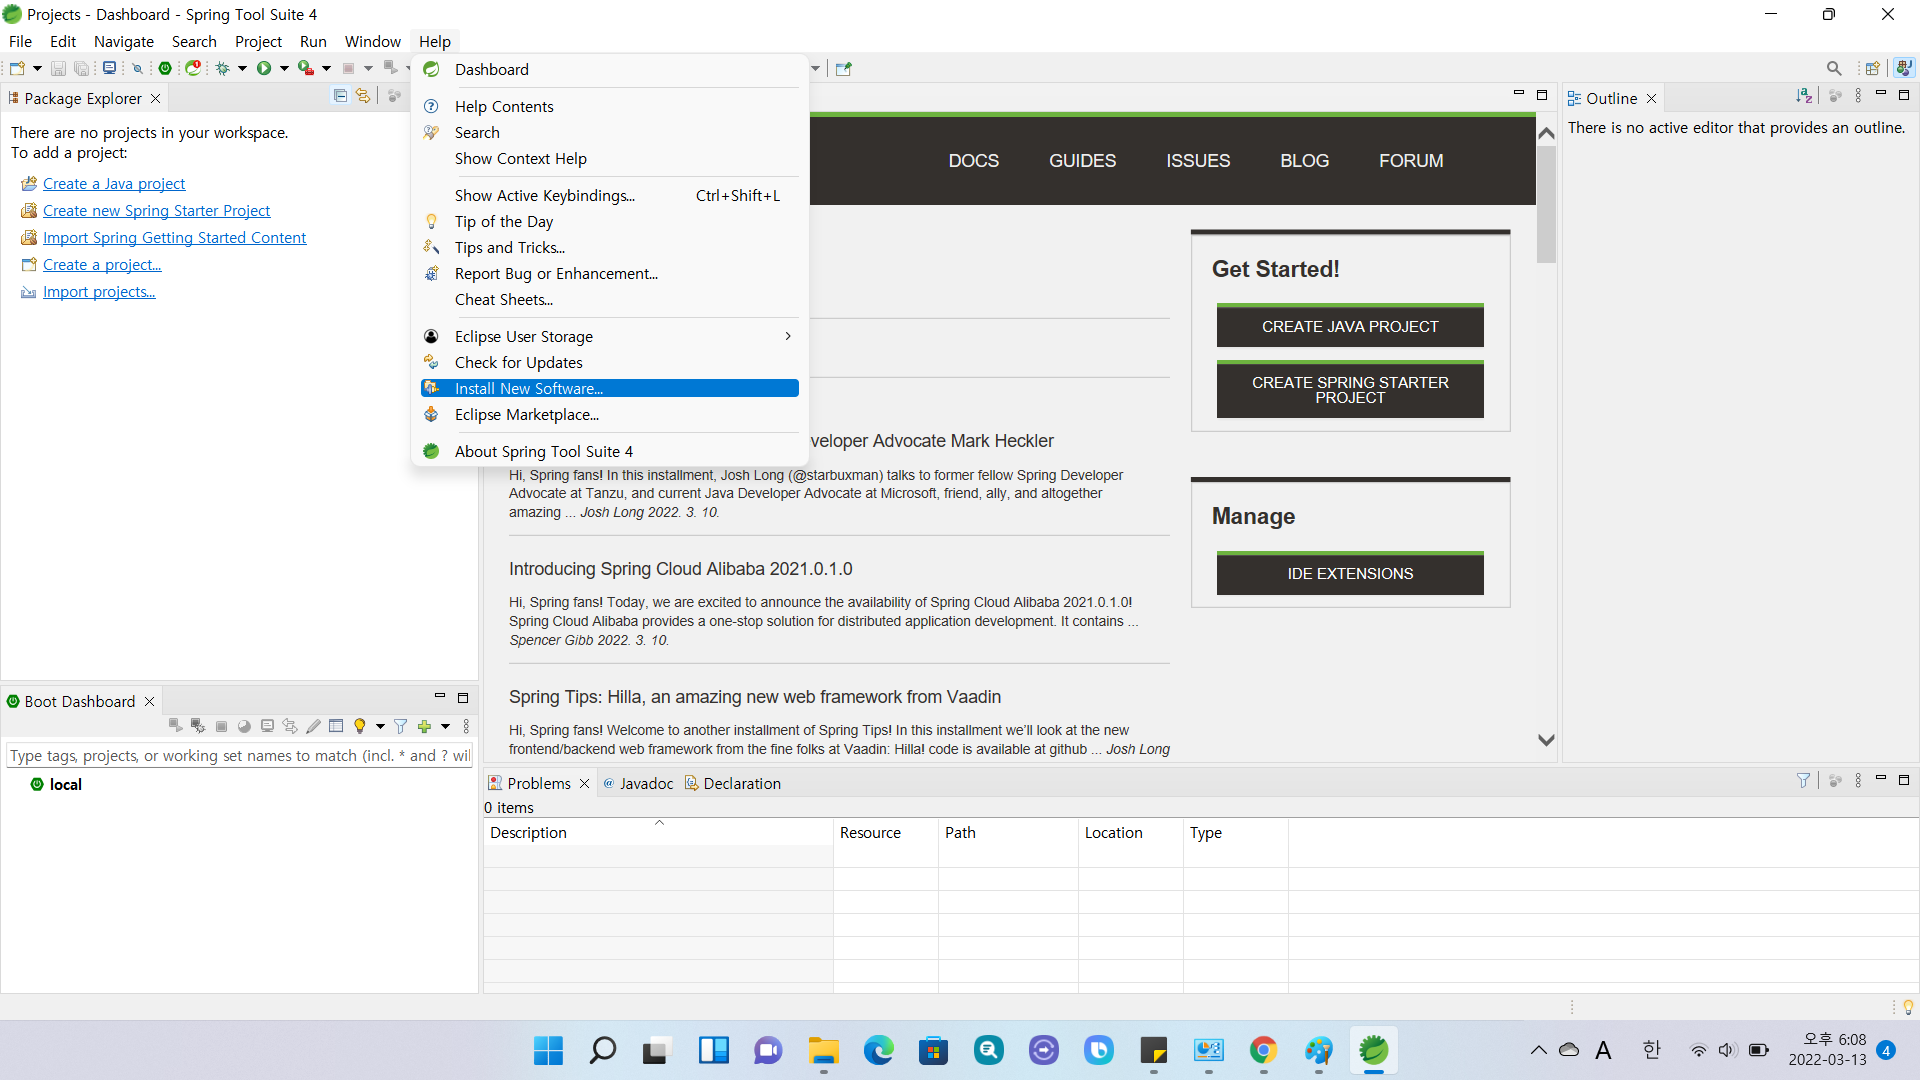Viewport: 1920px width, 1080px height.
Task: Toggle the alphabetical sort button in Outline
Action: pos(1803,96)
